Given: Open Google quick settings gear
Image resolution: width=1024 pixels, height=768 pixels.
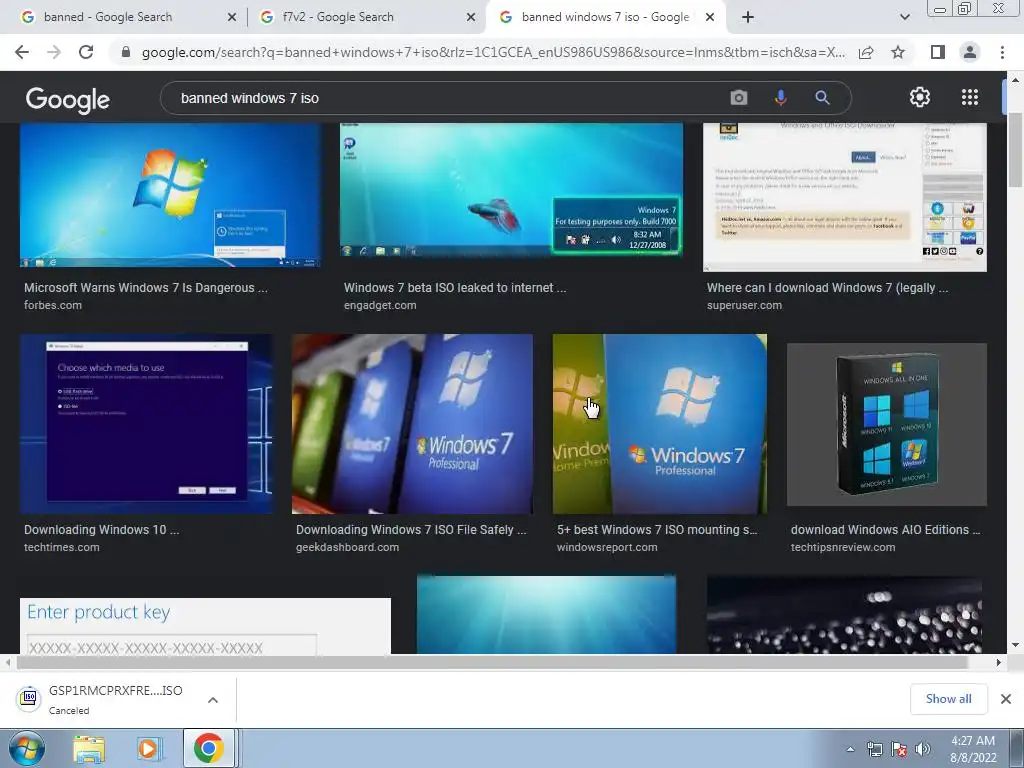Looking at the screenshot, I should pyautogui.click(x=920, y=97).
